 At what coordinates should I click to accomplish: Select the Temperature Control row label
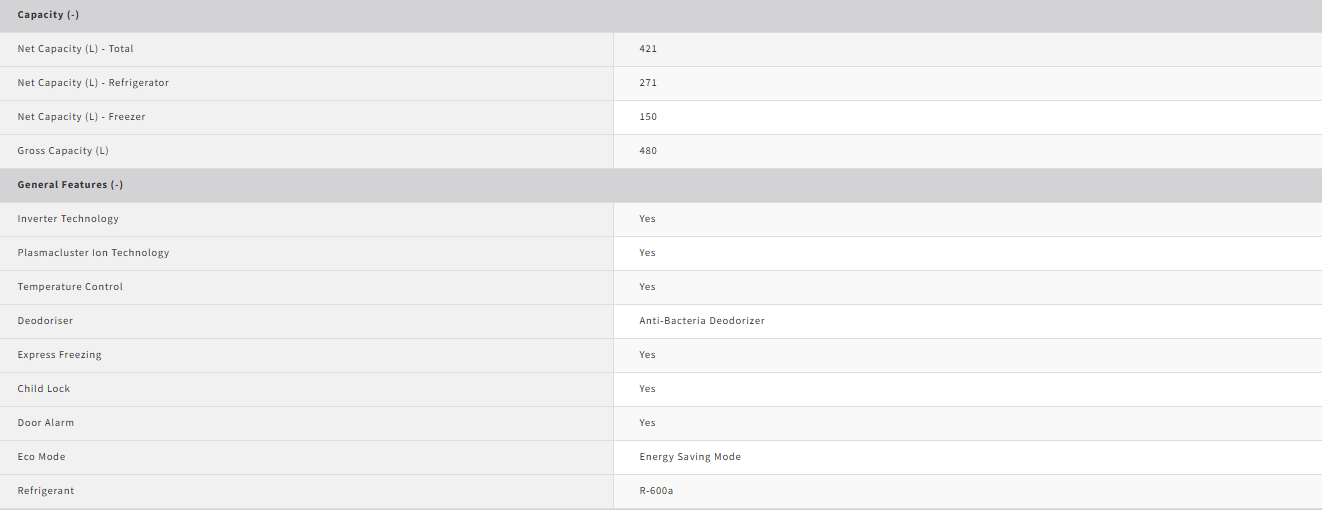[70, 287]
